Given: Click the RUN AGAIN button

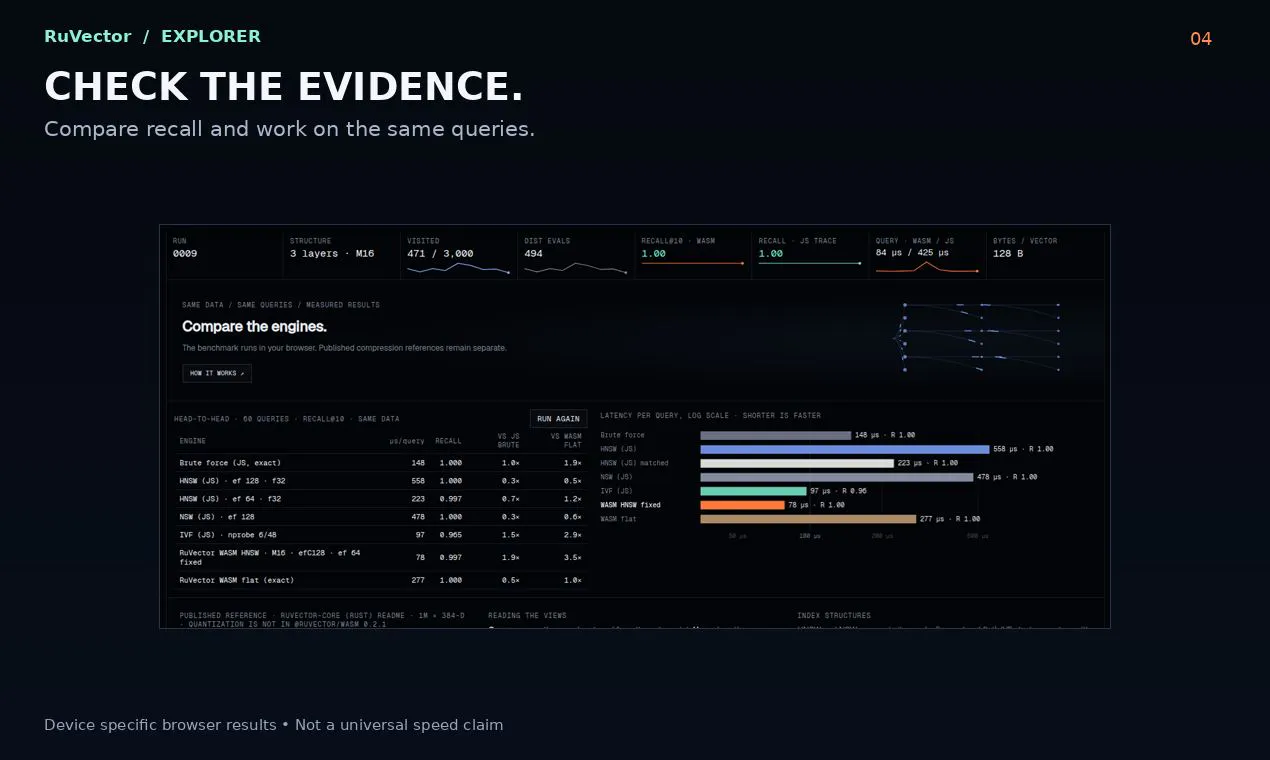Looking at the screenshot, I should click(558, 419).
